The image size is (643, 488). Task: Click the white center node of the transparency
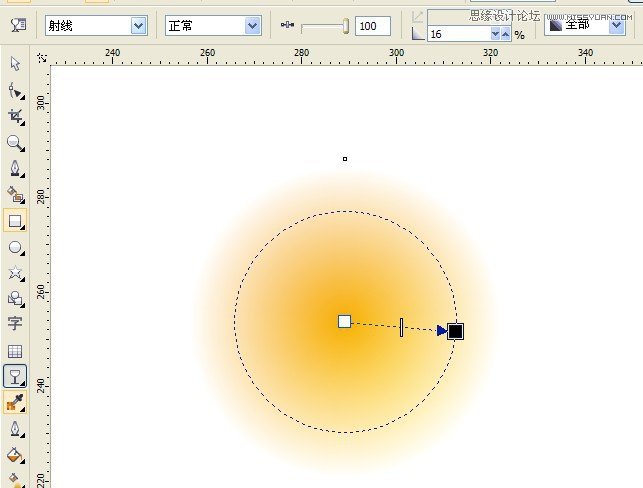pos(344,321)
